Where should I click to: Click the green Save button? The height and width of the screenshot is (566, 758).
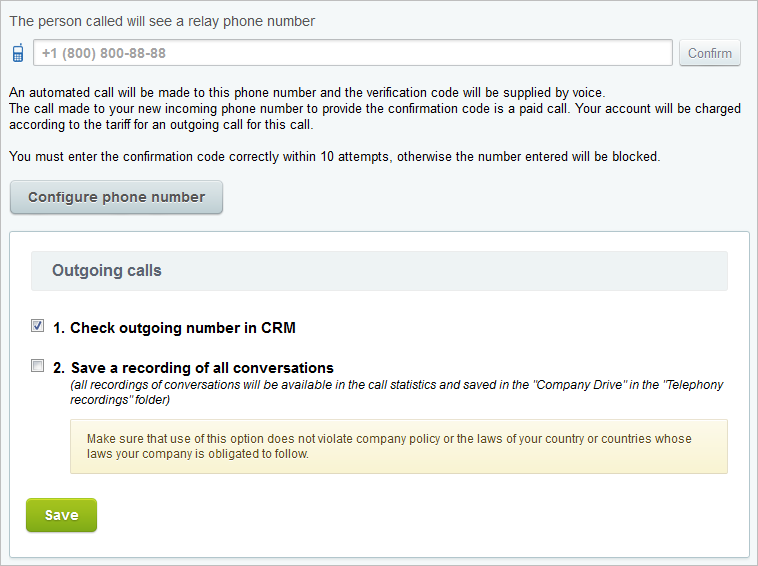point(61,515)
